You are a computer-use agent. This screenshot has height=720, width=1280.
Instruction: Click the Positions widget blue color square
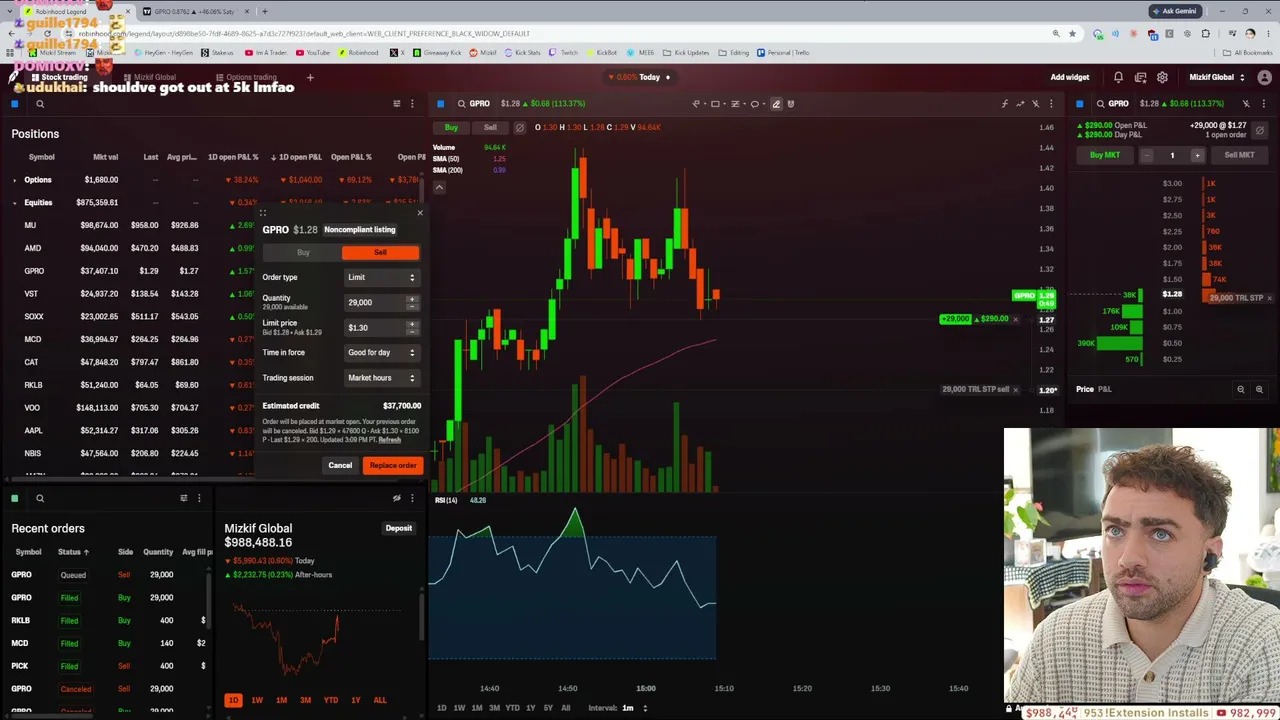[15, 104]
